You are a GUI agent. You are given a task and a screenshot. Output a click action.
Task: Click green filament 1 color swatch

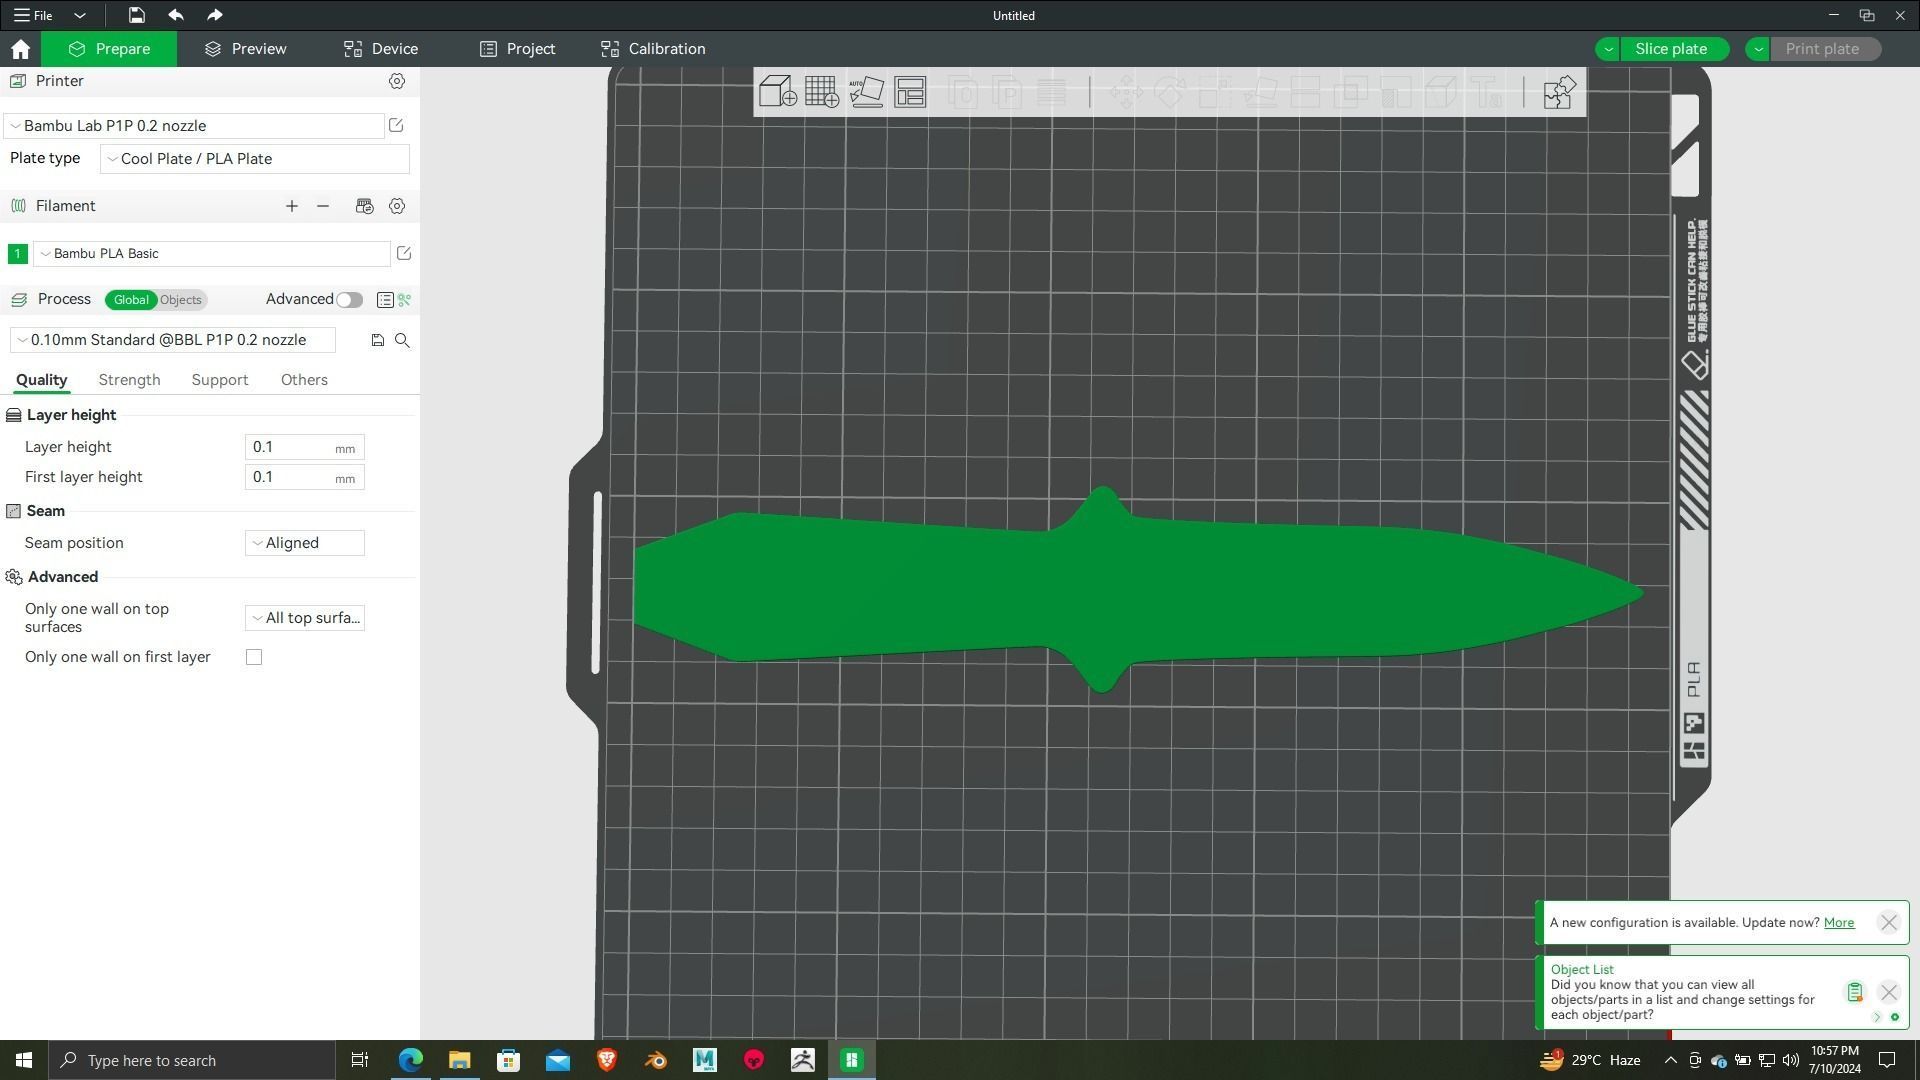tap(17, 254)
